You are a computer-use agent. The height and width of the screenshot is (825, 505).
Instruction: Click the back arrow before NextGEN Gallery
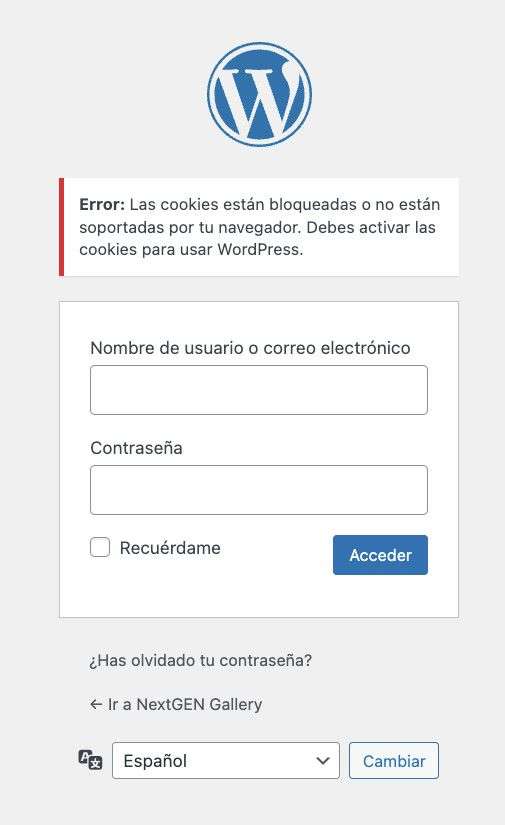tap(96, 704)
